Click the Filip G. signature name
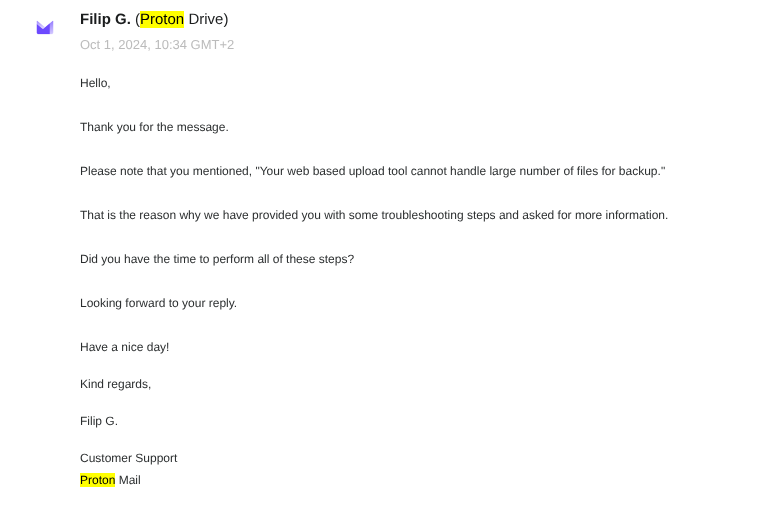This screenshot has height=507, width=777. [99, 421]
